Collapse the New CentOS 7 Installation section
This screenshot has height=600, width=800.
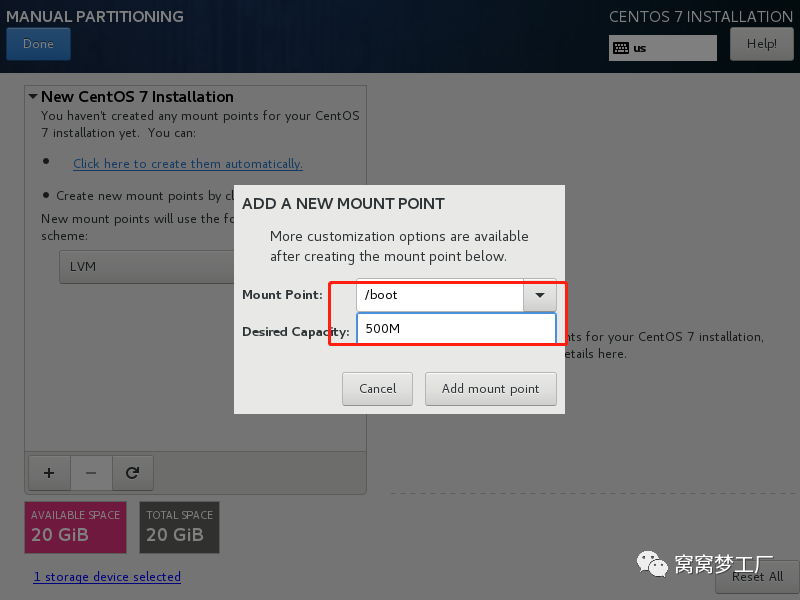33,97
